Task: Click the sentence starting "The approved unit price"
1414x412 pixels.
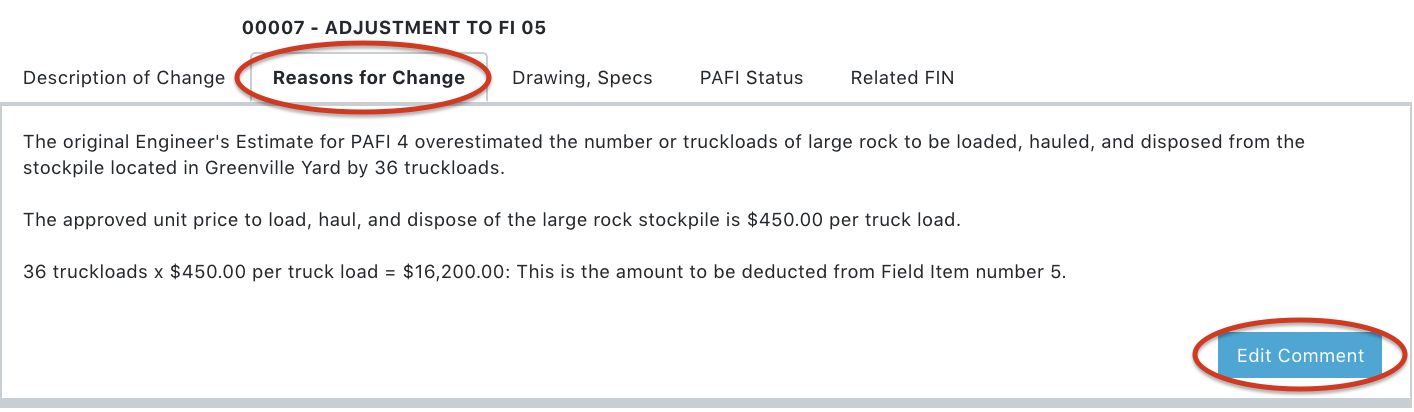Action: 491,220
